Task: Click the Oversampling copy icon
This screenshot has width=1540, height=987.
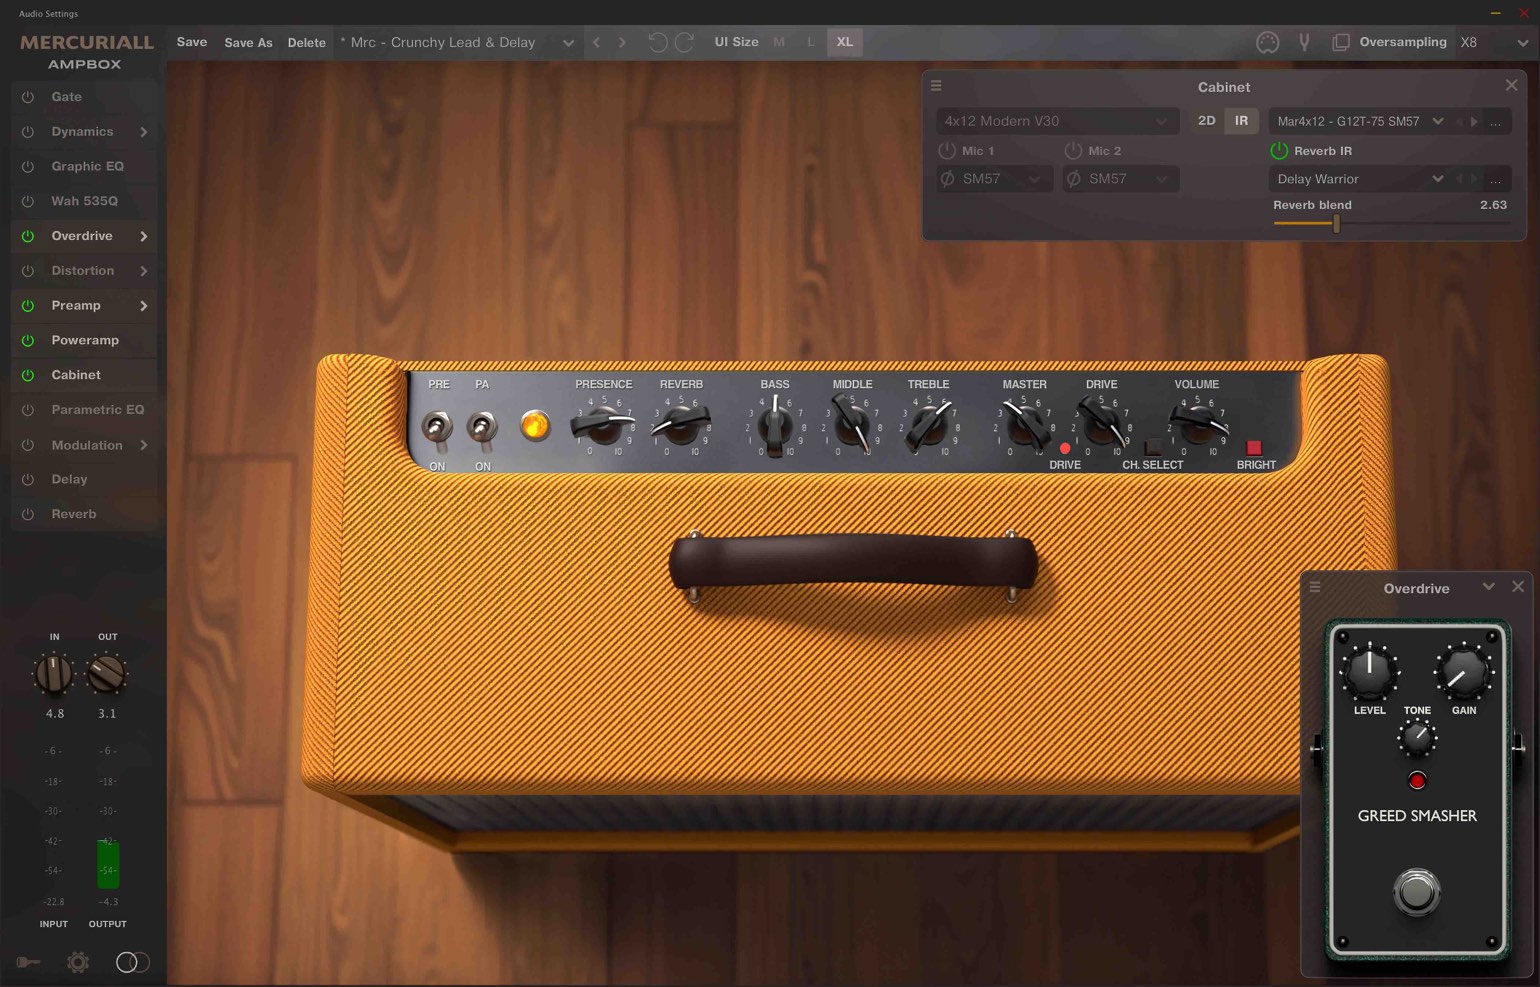Action: (1341, 42)
